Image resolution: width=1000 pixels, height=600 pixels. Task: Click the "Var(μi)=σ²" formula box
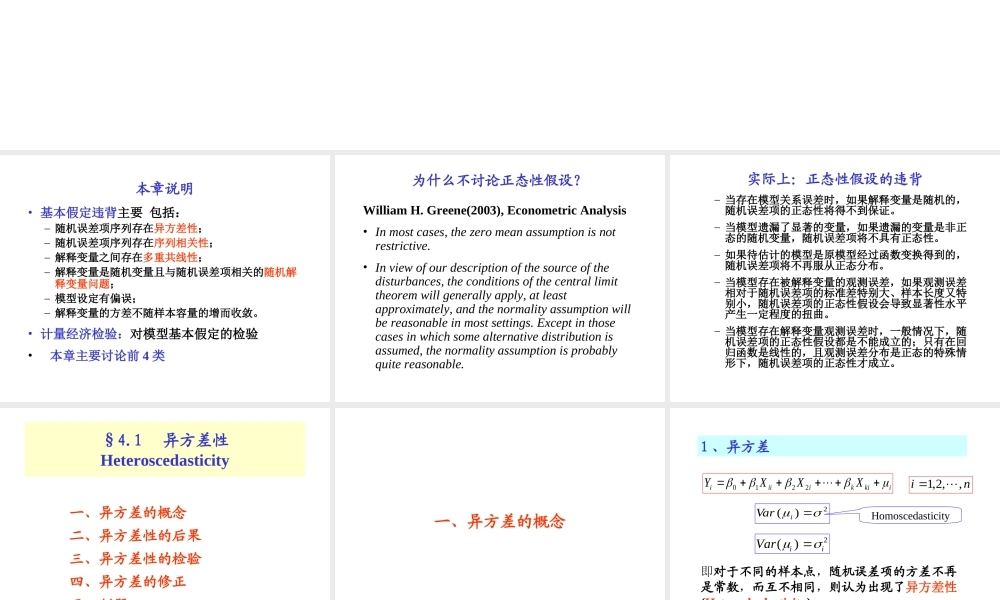[793, 513]
